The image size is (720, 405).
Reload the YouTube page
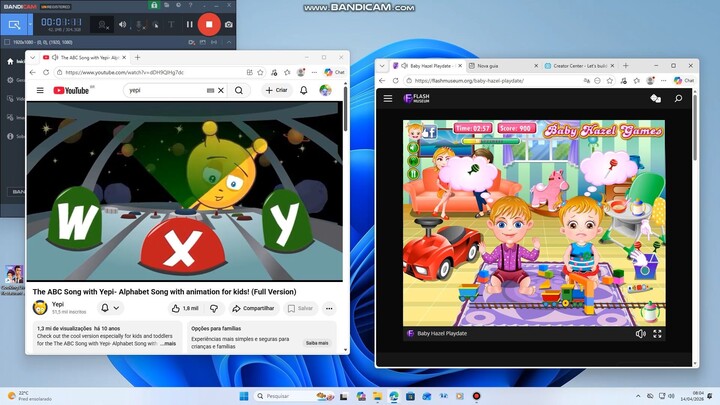tap(46, 72)
